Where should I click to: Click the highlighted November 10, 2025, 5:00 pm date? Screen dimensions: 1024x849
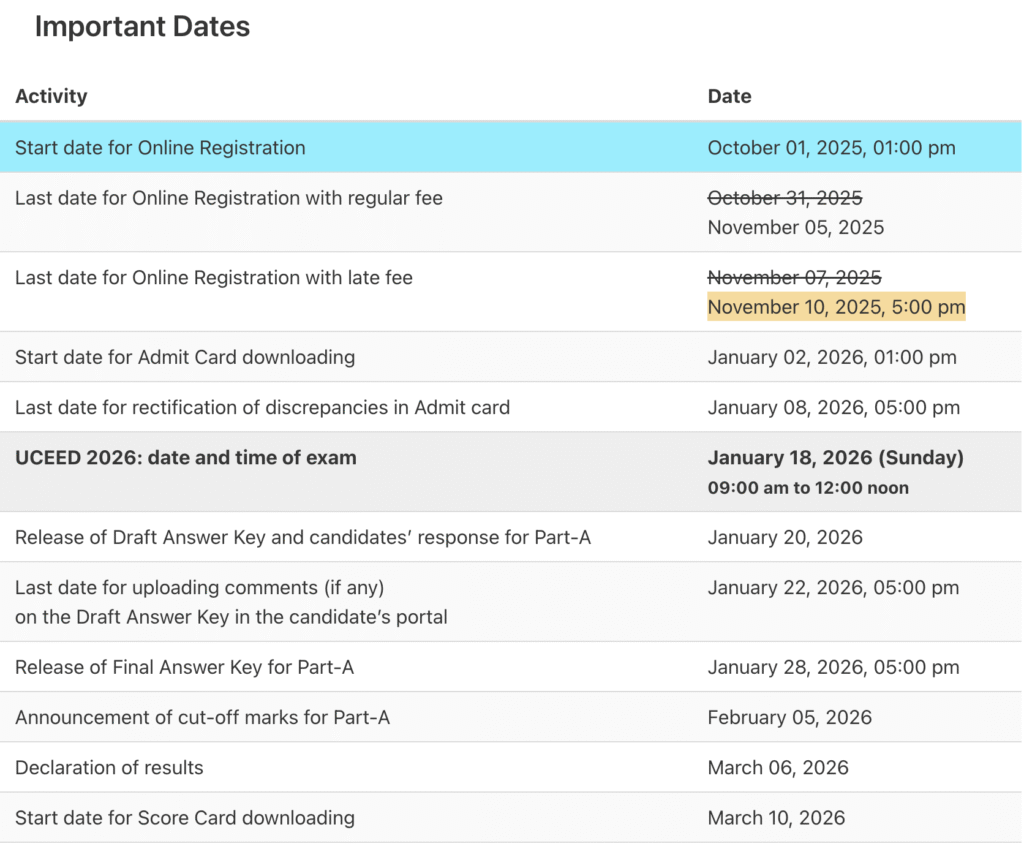click(836, 307)
